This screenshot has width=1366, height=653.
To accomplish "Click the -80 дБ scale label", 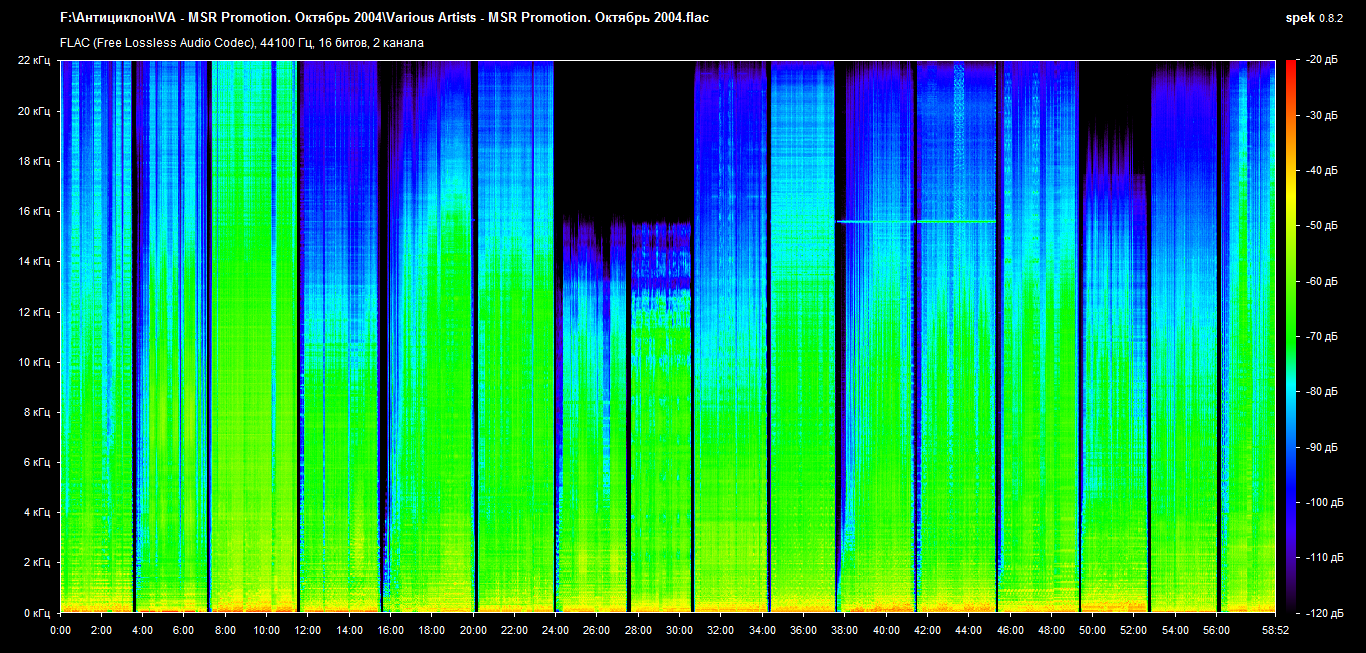I will [x=1320, y=391].
